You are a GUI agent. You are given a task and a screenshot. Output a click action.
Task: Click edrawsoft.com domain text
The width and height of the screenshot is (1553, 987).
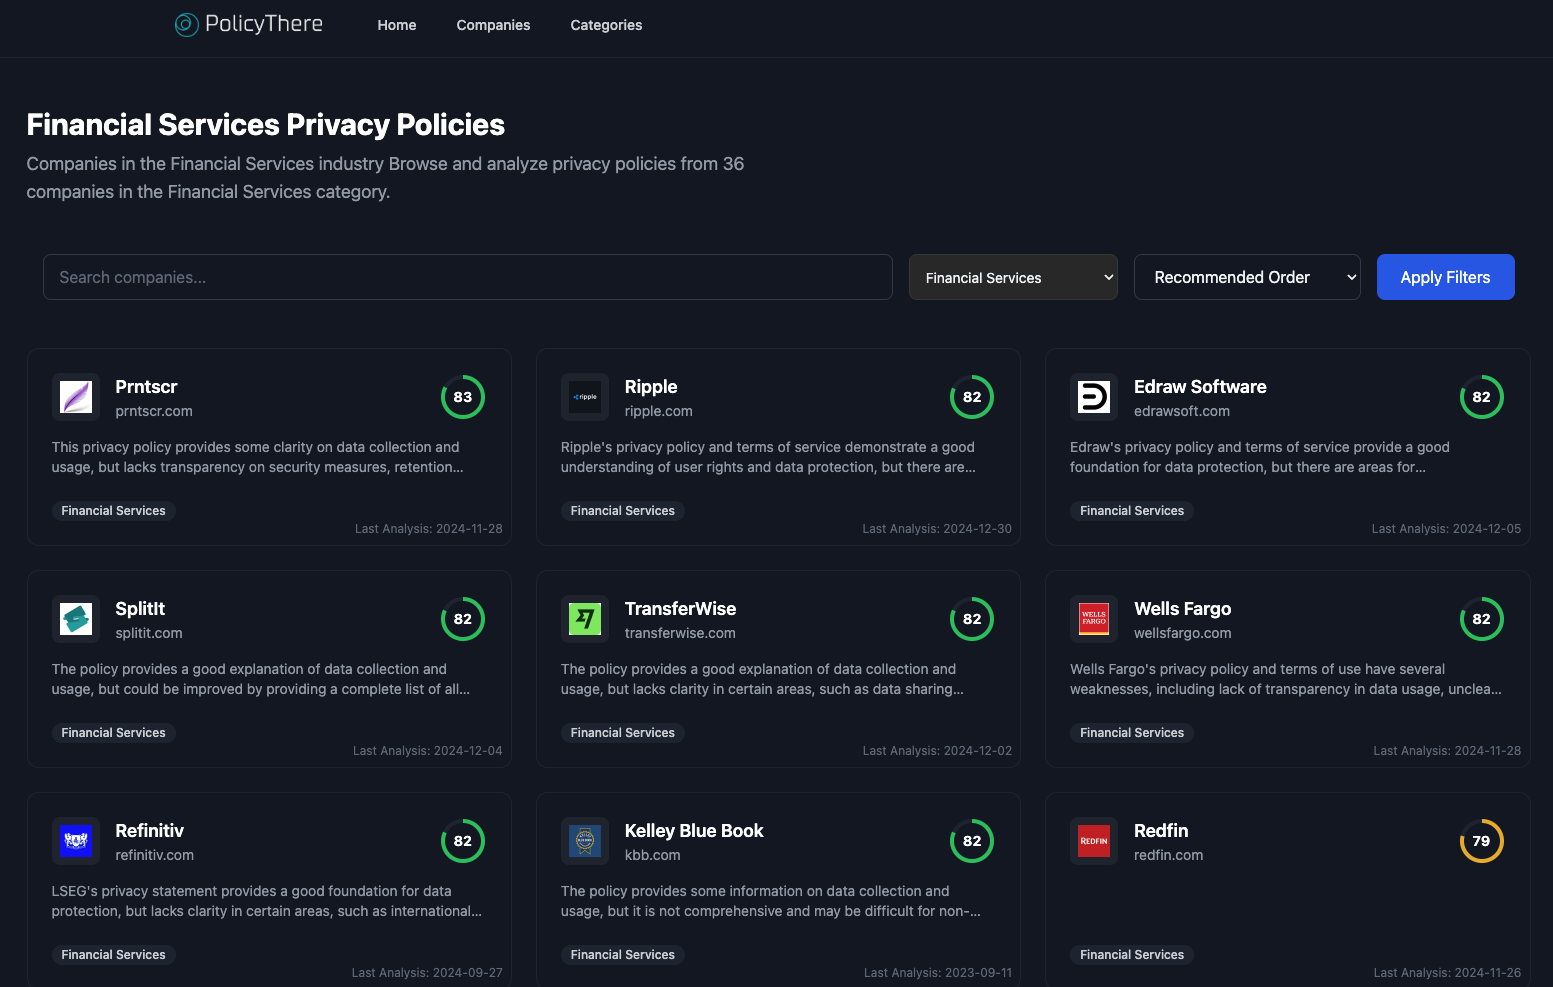[1182, 411]
